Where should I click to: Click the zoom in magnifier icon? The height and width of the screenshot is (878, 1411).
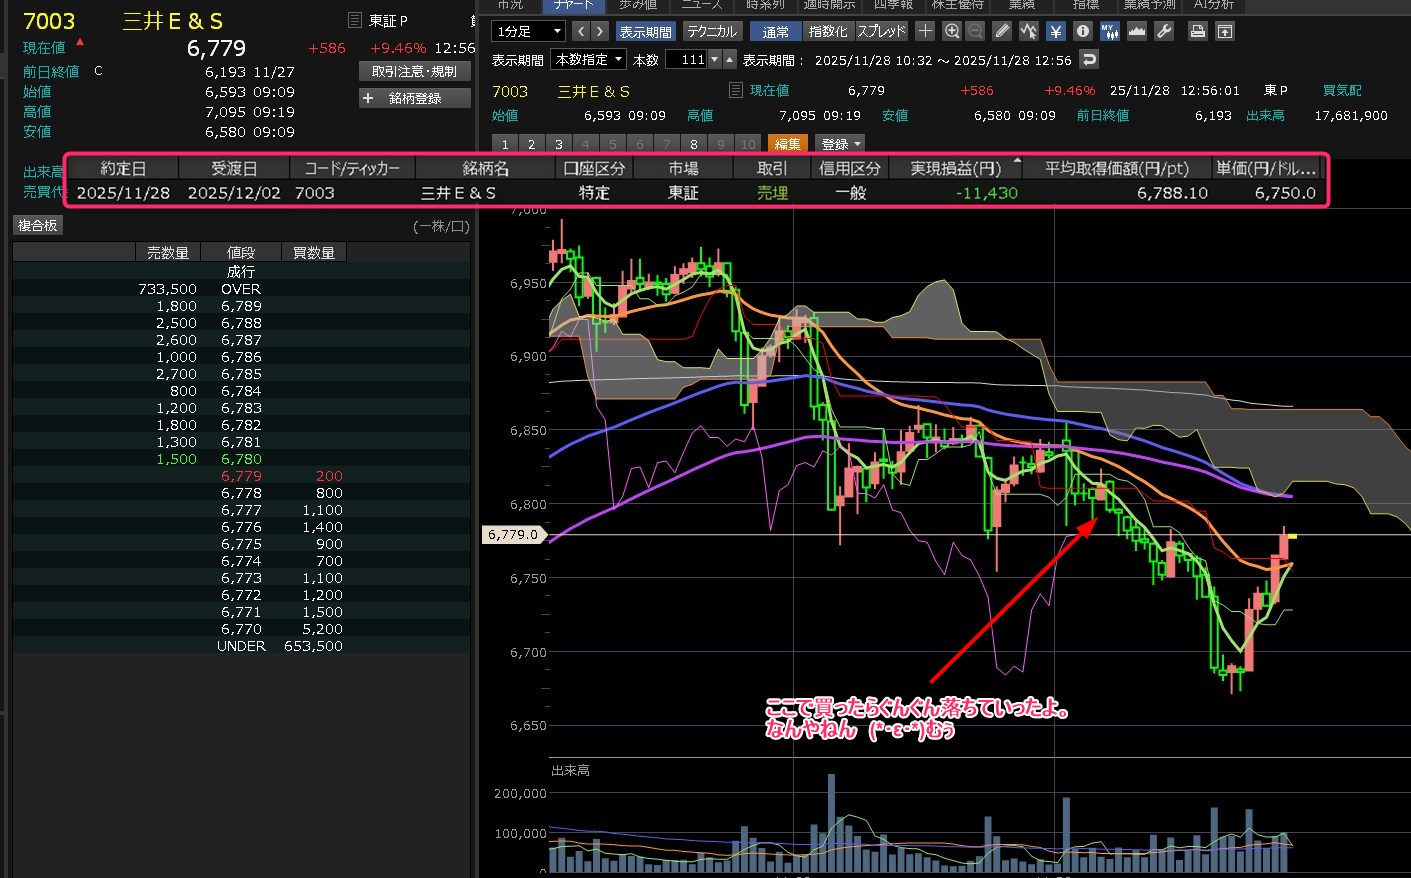click(951, 31)
